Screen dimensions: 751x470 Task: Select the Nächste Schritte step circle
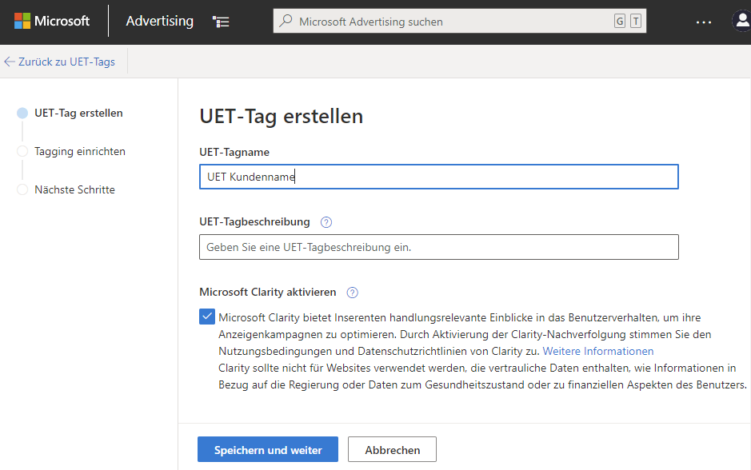pyautogui.click(x=22, y=190)
